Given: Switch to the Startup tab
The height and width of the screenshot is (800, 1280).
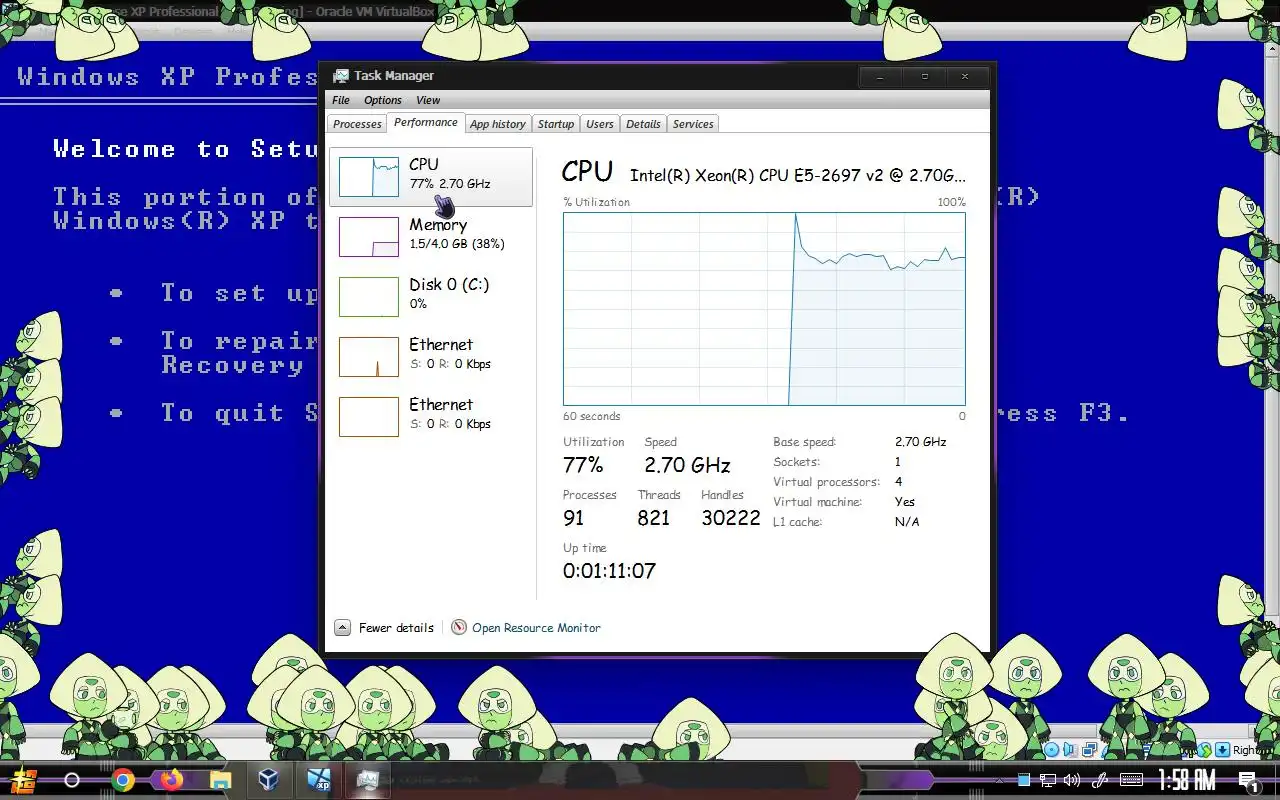Looking at the screenshot, I should coord(556,124).
